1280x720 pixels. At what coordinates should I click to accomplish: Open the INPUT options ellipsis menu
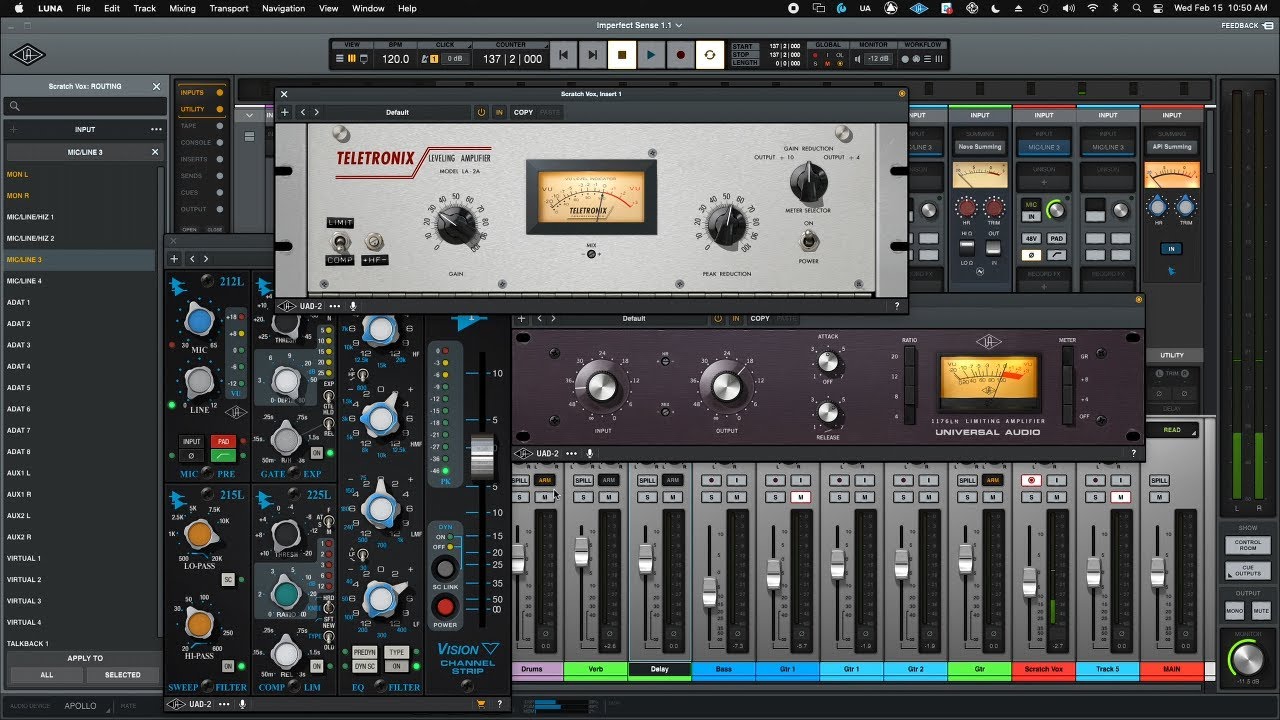point(156,129)
